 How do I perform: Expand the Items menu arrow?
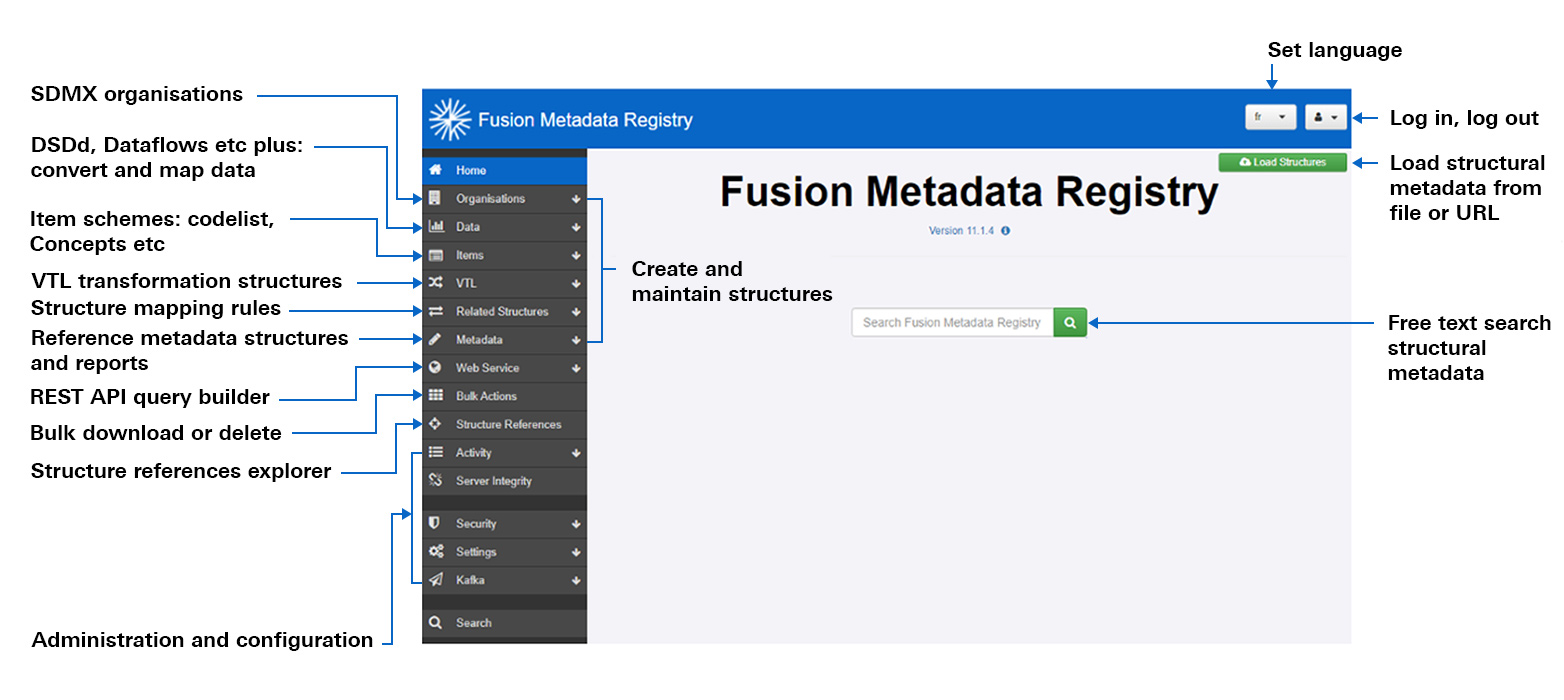576,255
